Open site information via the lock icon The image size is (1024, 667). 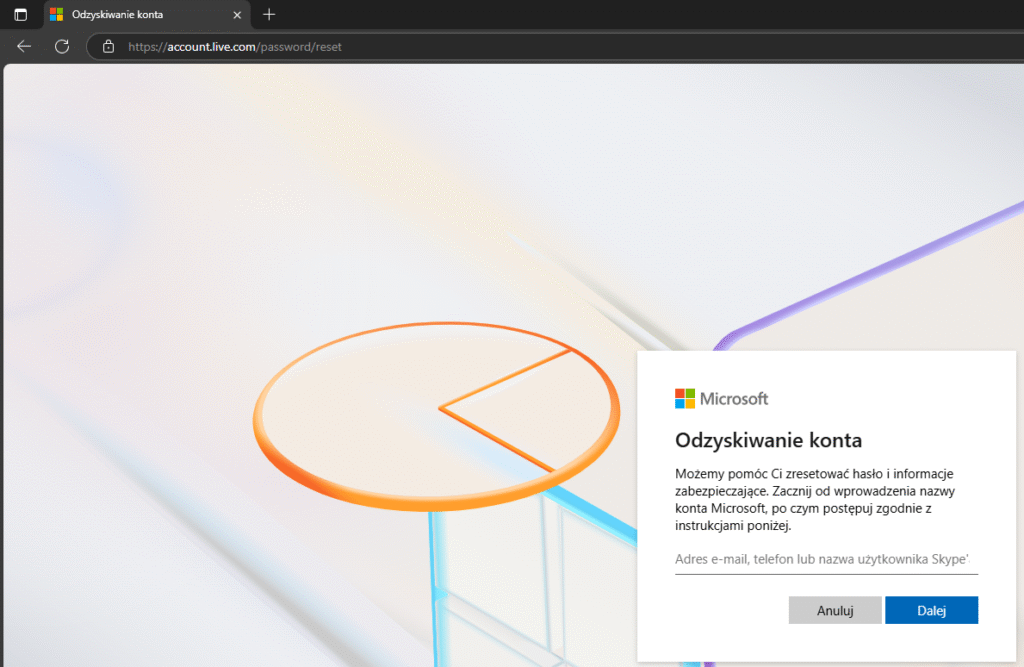107,46
